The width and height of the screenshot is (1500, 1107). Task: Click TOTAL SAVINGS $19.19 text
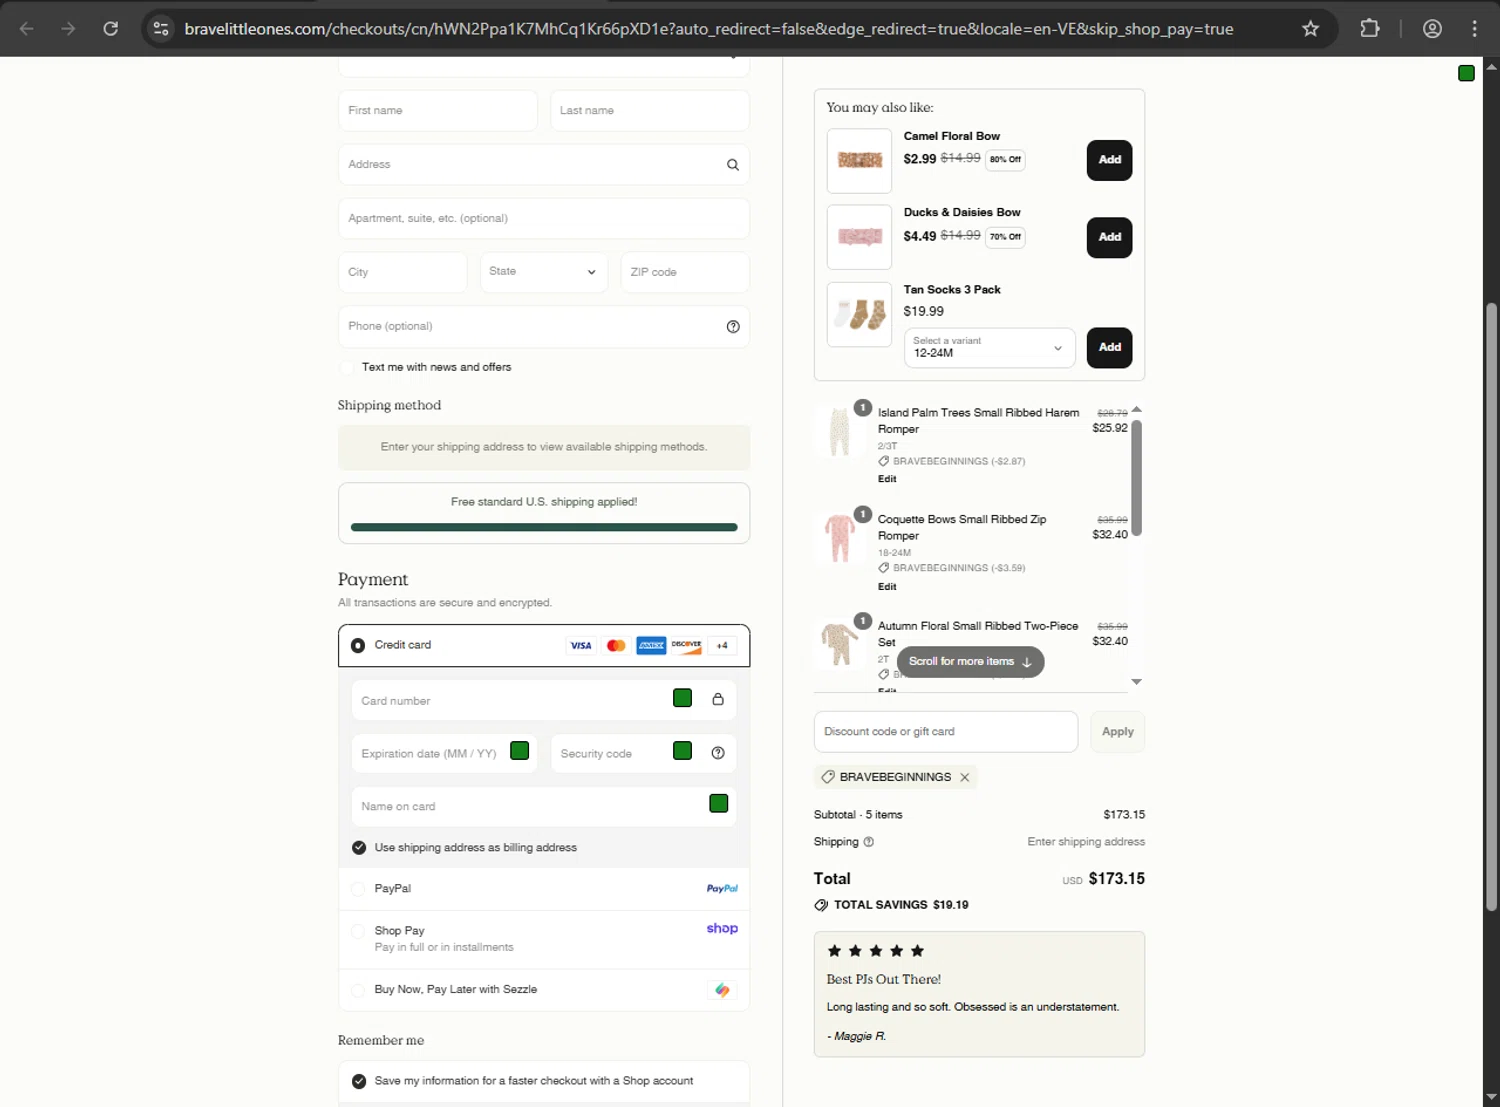click(901, 905)
